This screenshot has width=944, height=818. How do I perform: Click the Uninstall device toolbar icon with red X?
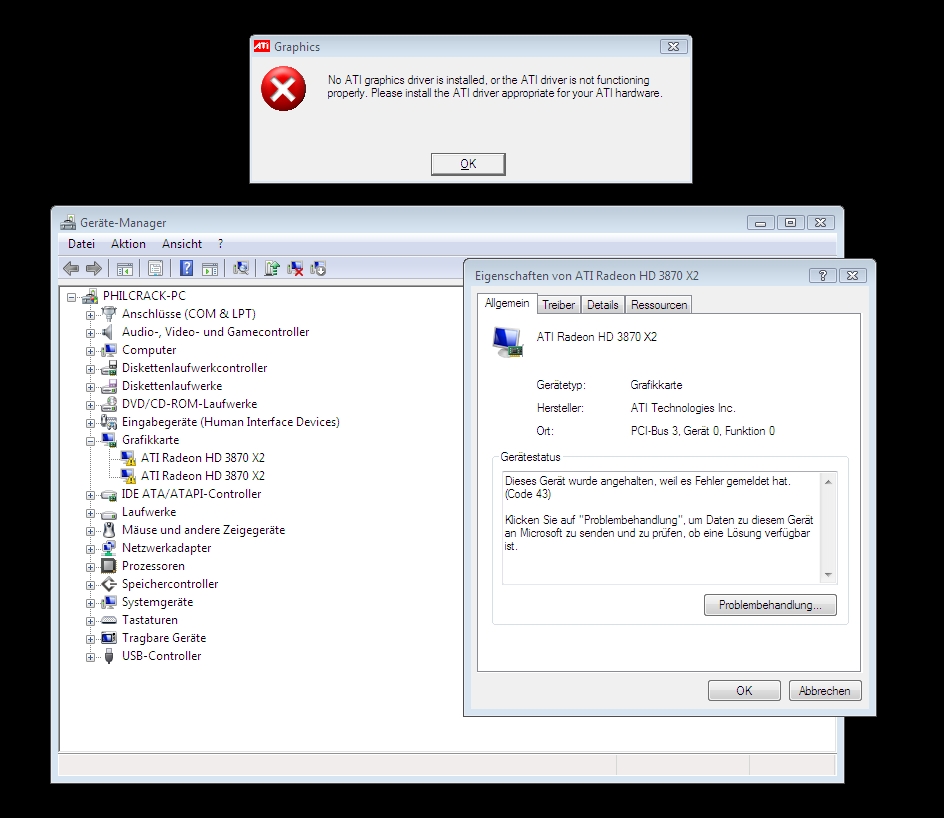(x=295, y=268)
